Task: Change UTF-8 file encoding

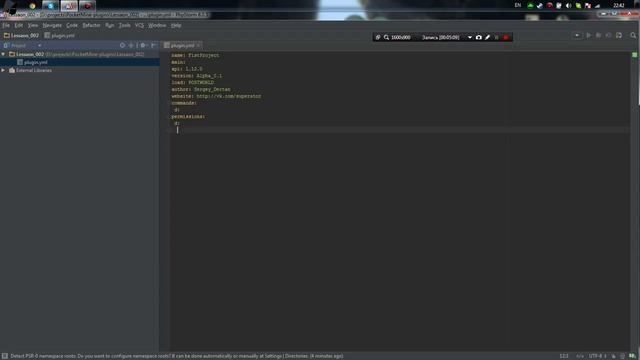Action: [597, 356]
